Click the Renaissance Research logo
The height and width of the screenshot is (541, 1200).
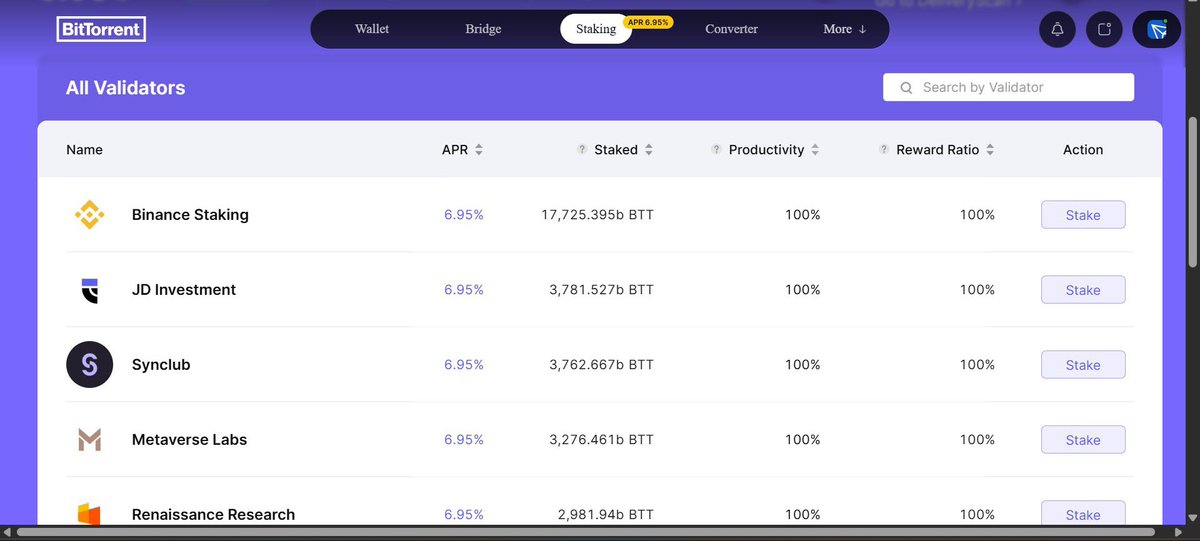click(90, 514)
